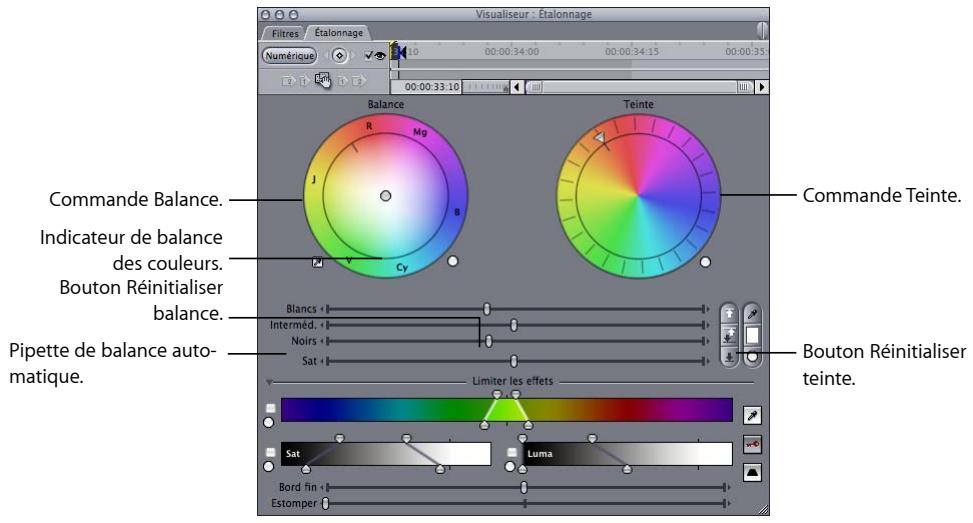Click the window resize grip corner

pyautogui.click(x=763, y=509)
